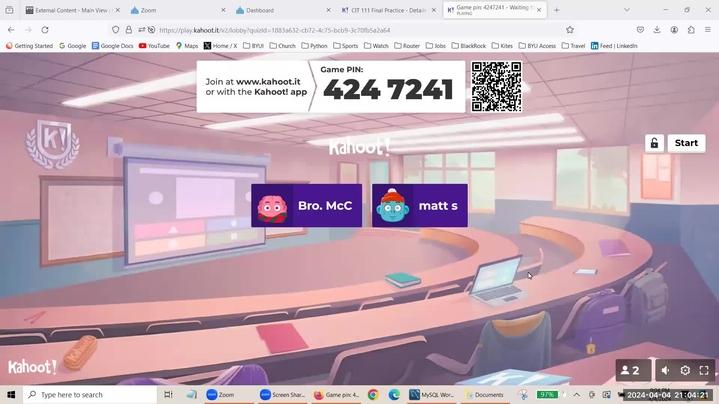Select player Bro. McC
This screenshot has width=719, height=404.
306,206
